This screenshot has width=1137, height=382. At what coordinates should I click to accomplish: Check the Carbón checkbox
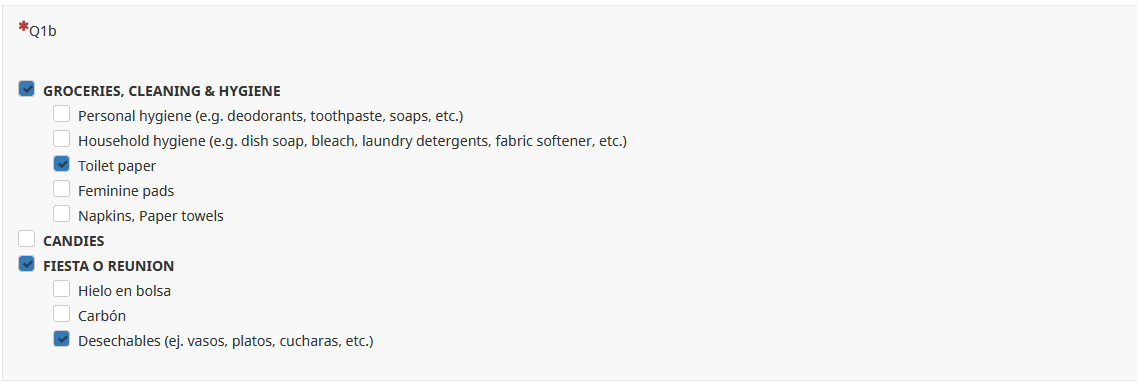click(62, 314)
